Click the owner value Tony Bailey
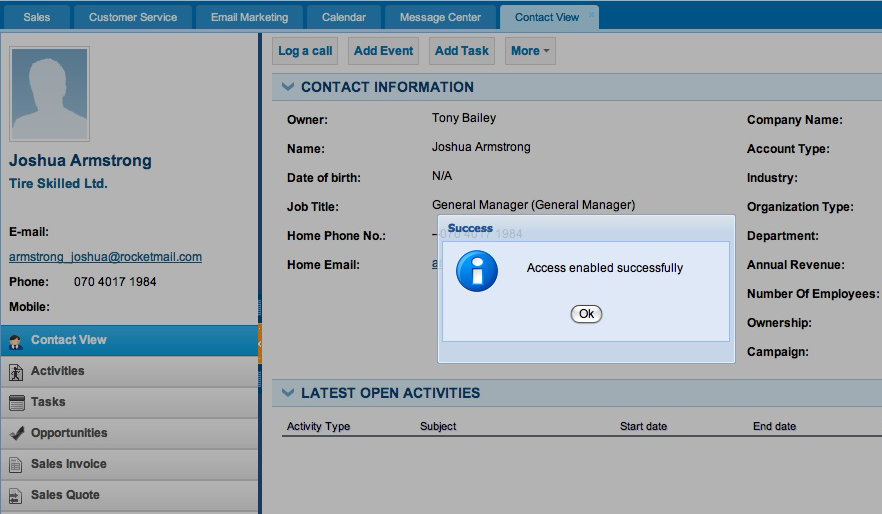 coord(464,118)
